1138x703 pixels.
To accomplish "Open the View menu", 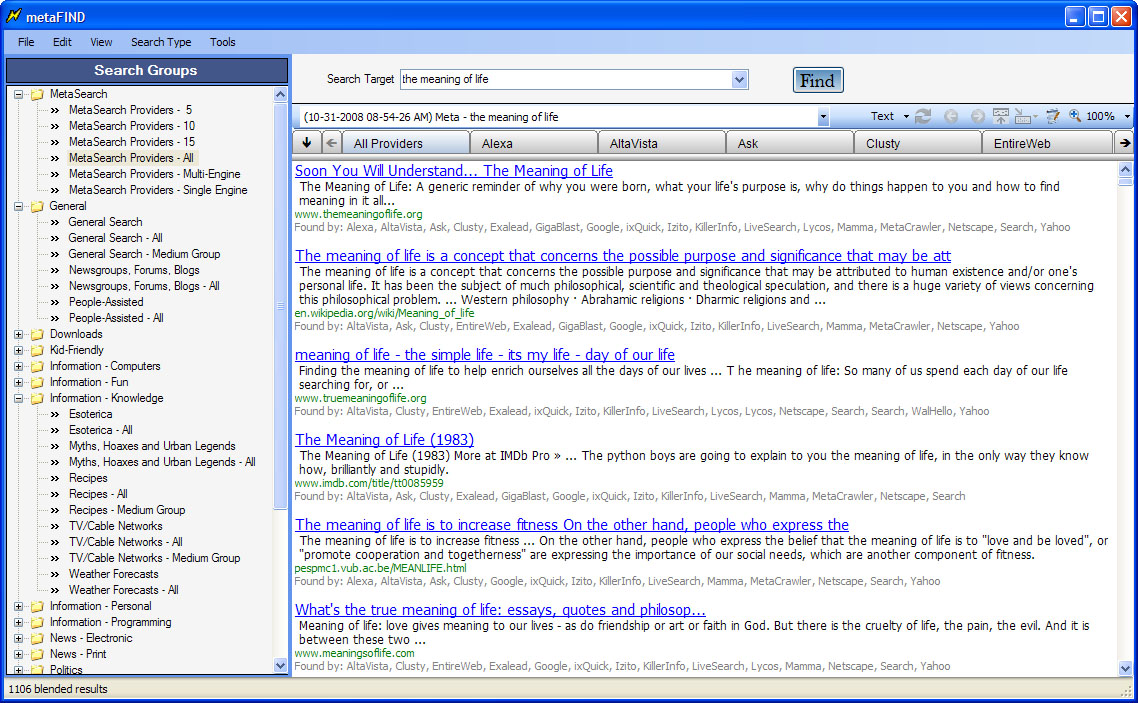I will pos(101,42).
